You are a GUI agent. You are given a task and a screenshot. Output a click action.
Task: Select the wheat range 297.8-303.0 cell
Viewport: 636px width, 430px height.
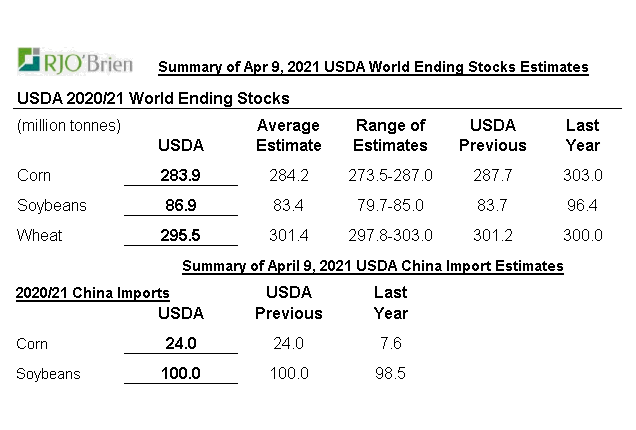coord(390,235)
